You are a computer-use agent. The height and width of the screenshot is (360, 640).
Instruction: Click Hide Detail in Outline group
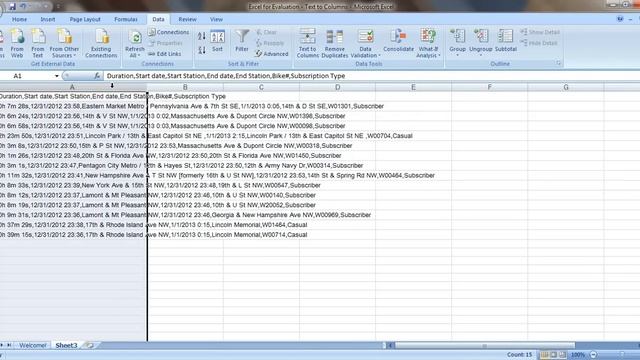pos(539,43)
